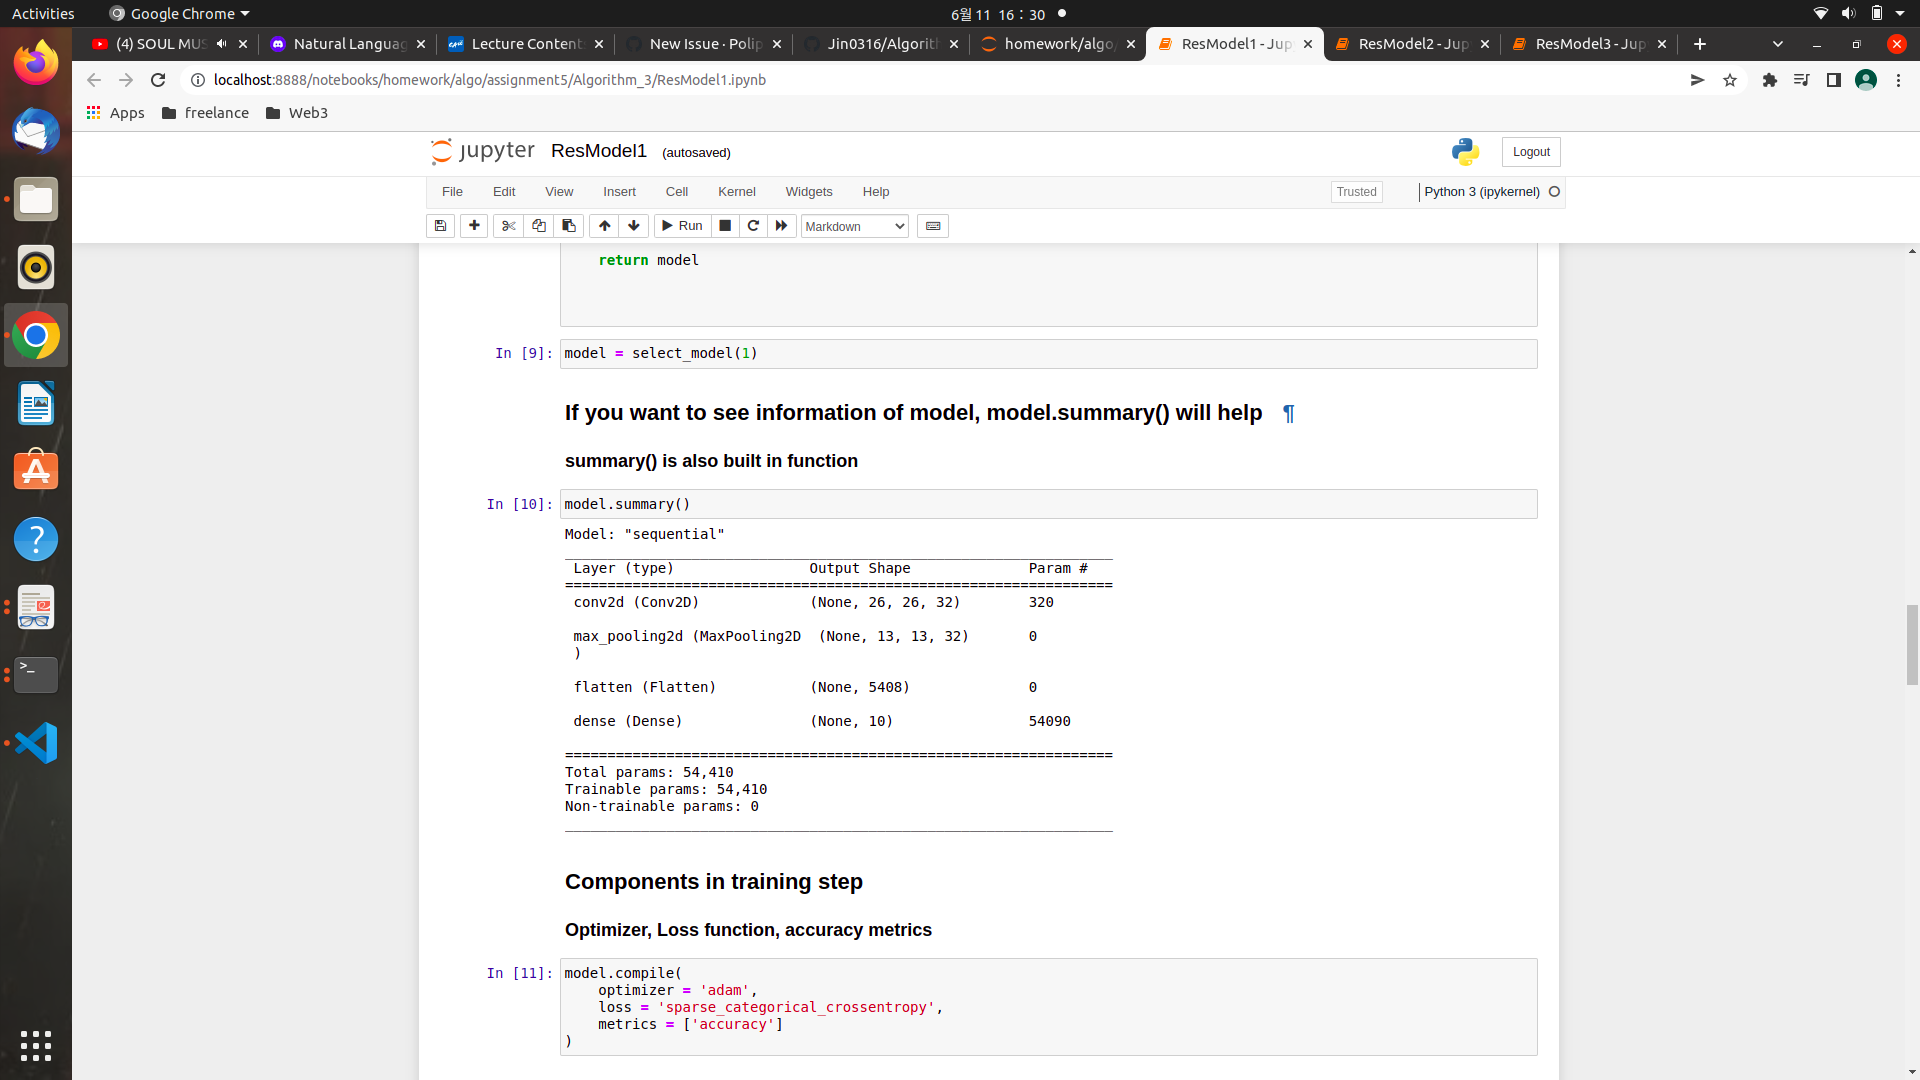Open the command palette keyboard icon
The height and width of the screenshot is (1080, 1920).
pos(933,226)
